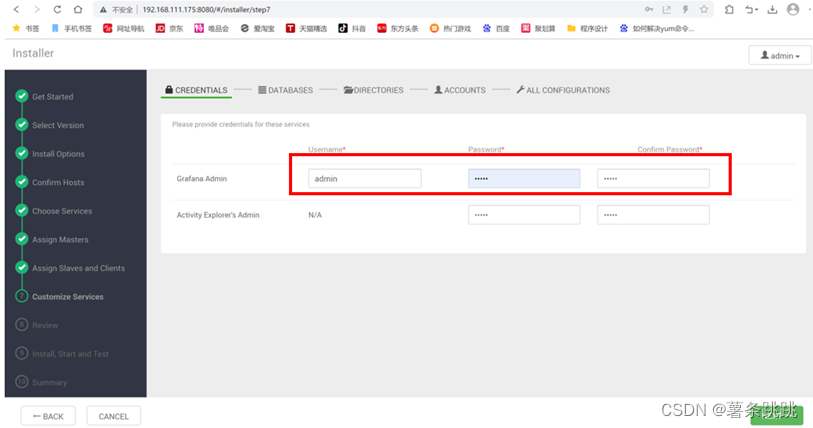
Task: Select the Select Version step
Action: pos(58,125)
